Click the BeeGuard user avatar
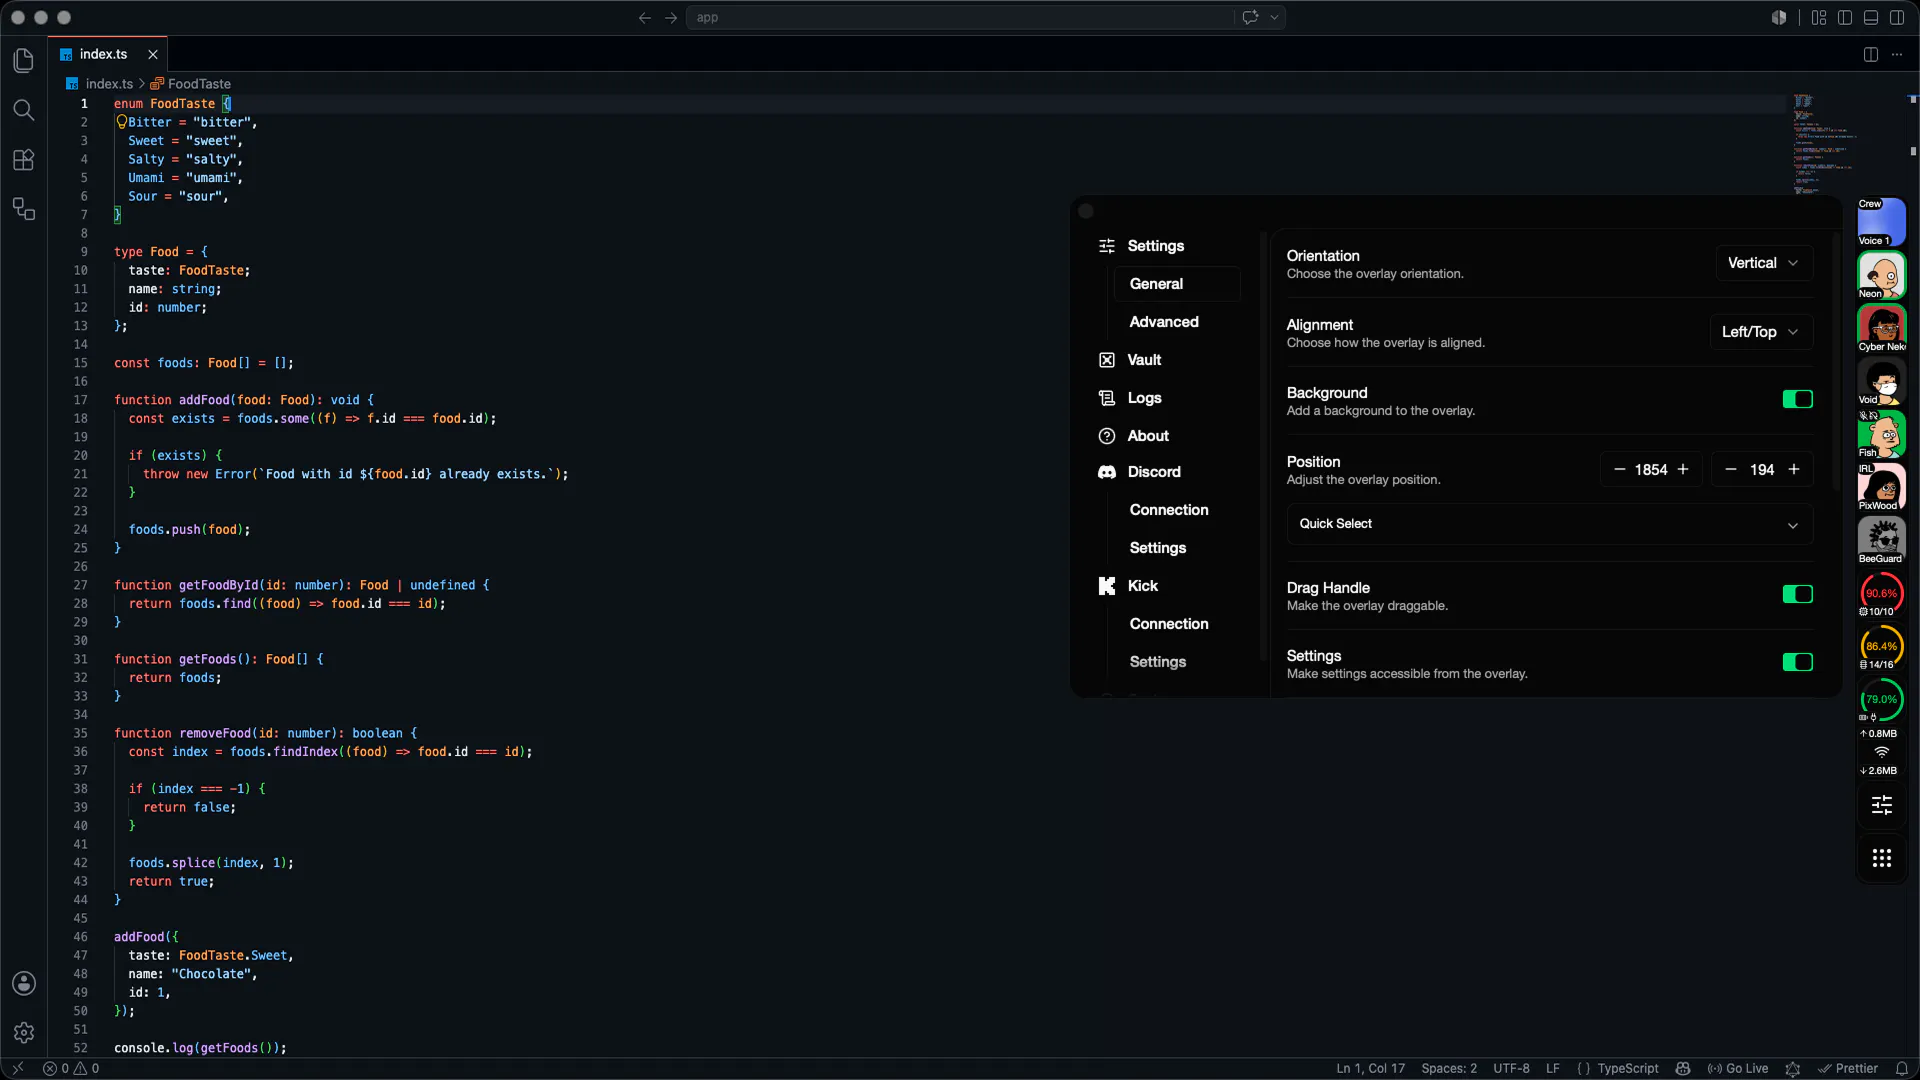The height and width of the screenshot is (1080, 1920). point(1882,540)
